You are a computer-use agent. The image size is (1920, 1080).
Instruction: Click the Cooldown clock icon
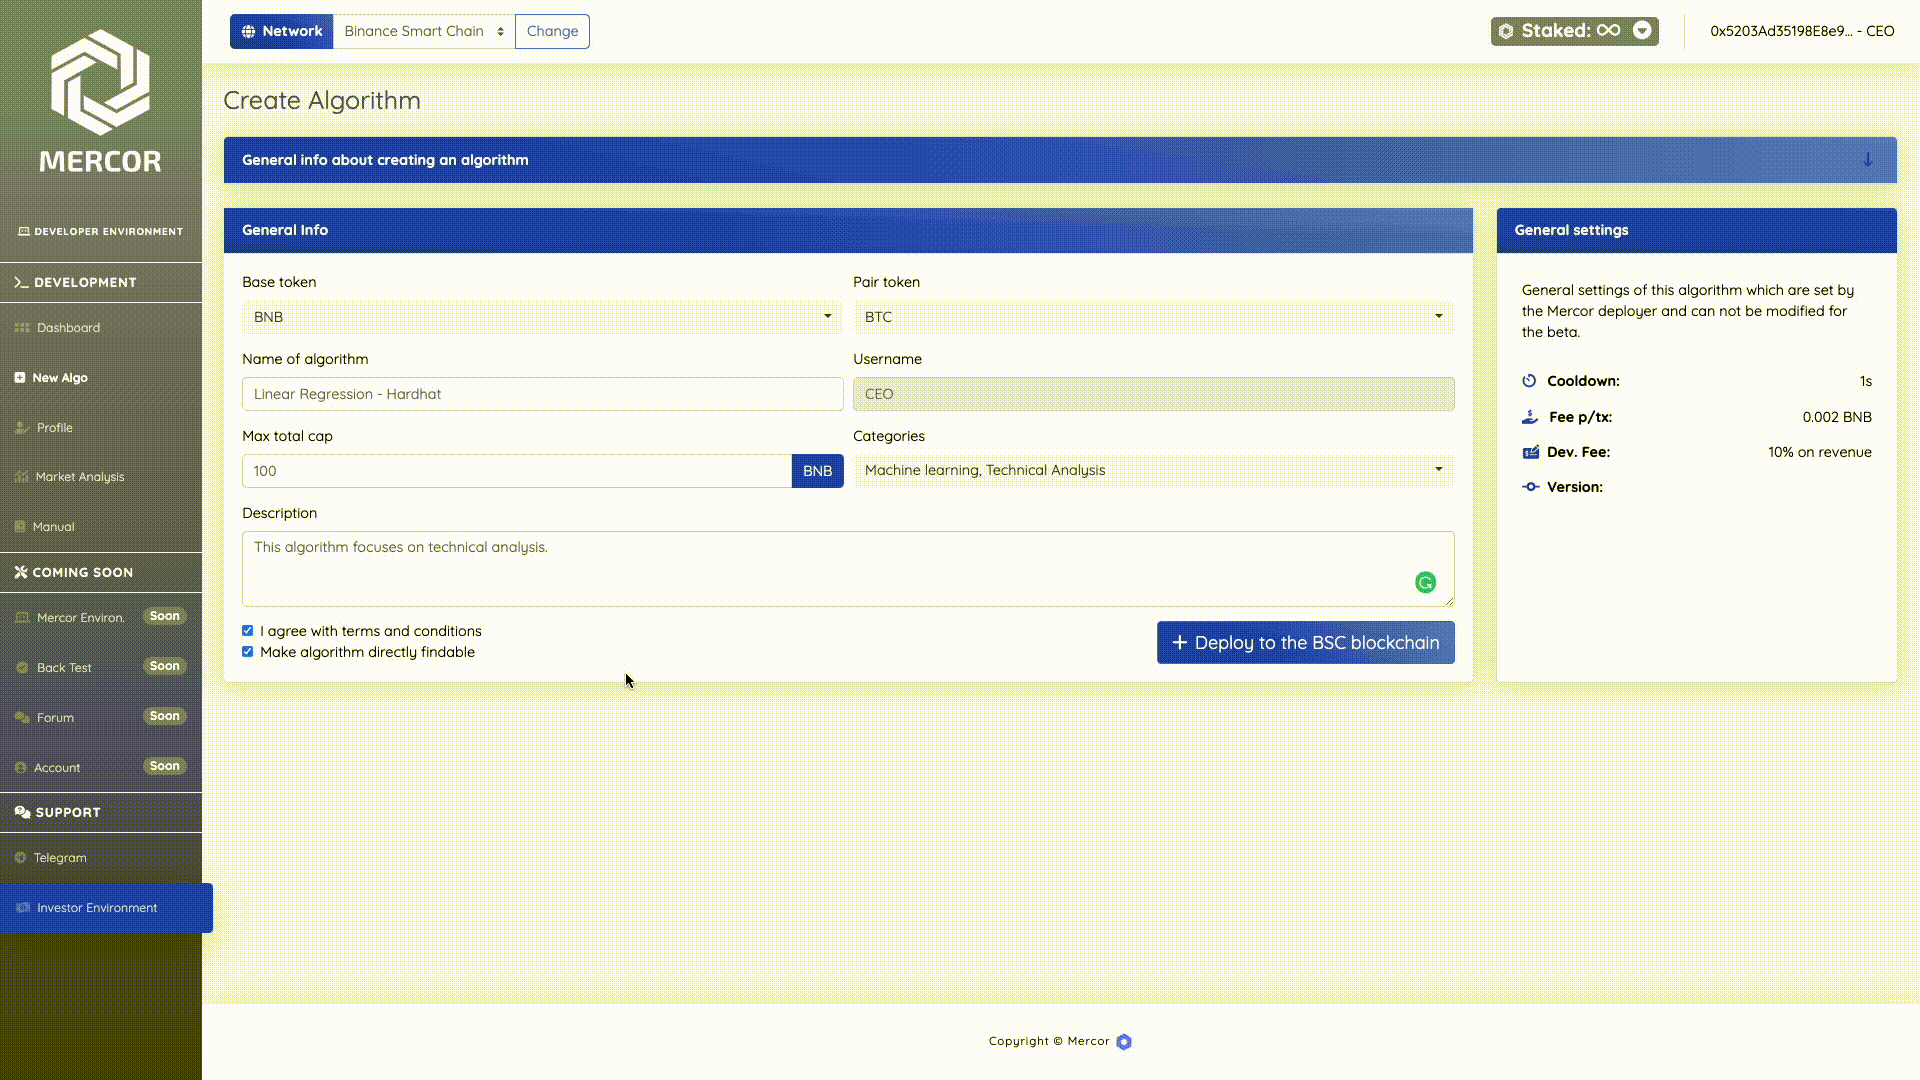pyautogui.click(x=1529, y=381)
